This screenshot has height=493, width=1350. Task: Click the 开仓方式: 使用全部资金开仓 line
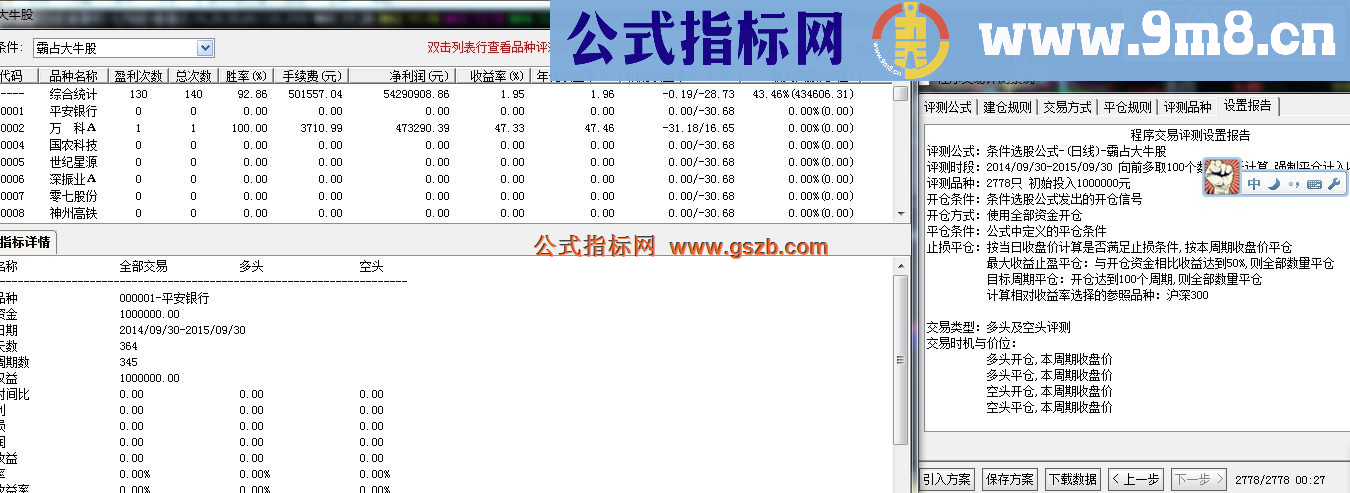pyautogui.click(x=1004, y=215)
